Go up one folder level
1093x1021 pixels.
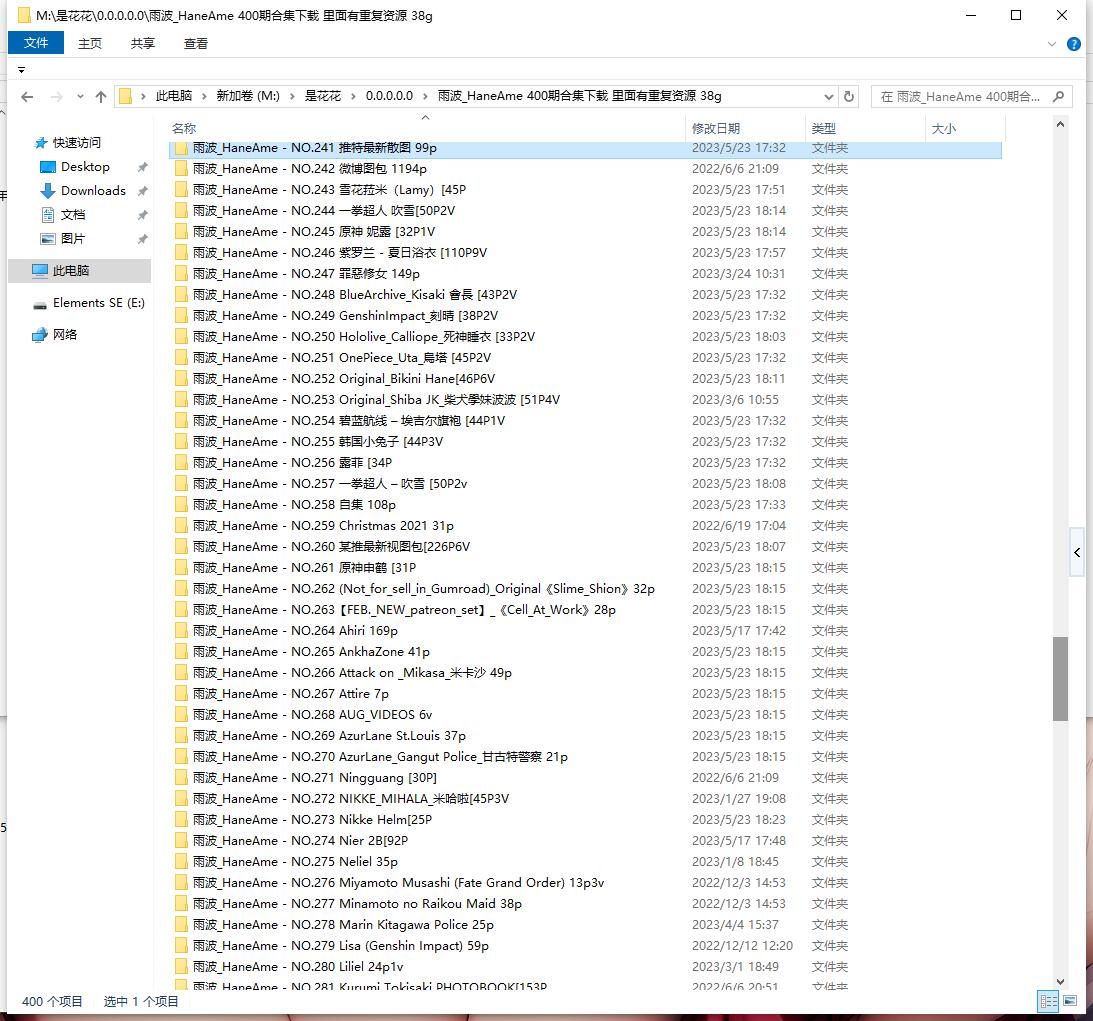(x=101, y=97)
